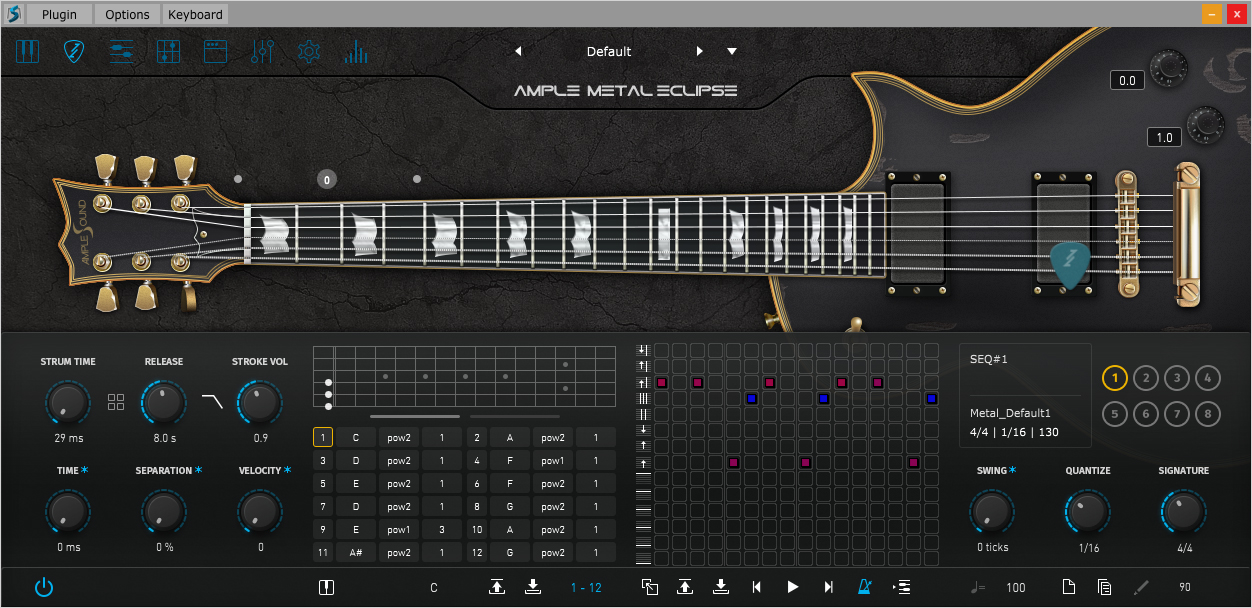Click the keyboard split icon in bottom bar
This screenshot has height=608, width=1252.
(x=326, y=587)
